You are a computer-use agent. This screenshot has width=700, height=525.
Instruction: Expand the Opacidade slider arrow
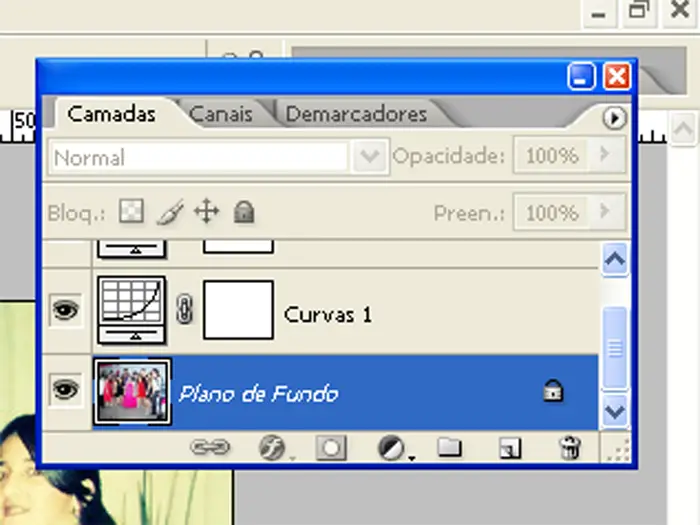click(603, 156)
